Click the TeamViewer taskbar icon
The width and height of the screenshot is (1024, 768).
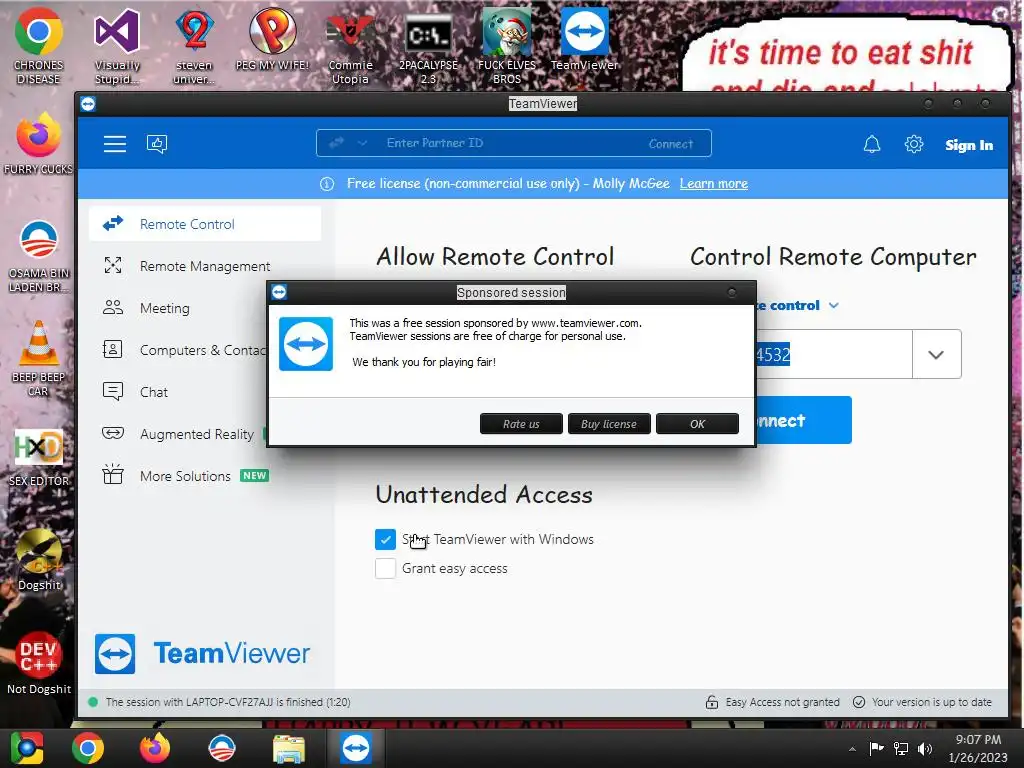pyautogui.click(x=355, y=748)
